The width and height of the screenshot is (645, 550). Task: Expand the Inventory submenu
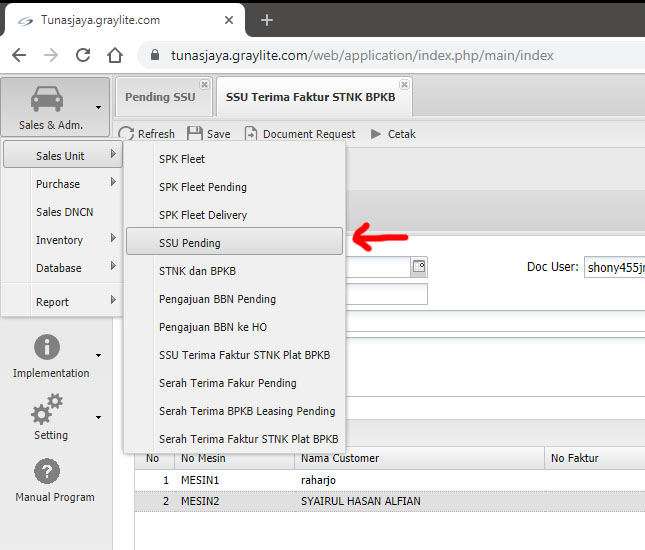point(61,240)
